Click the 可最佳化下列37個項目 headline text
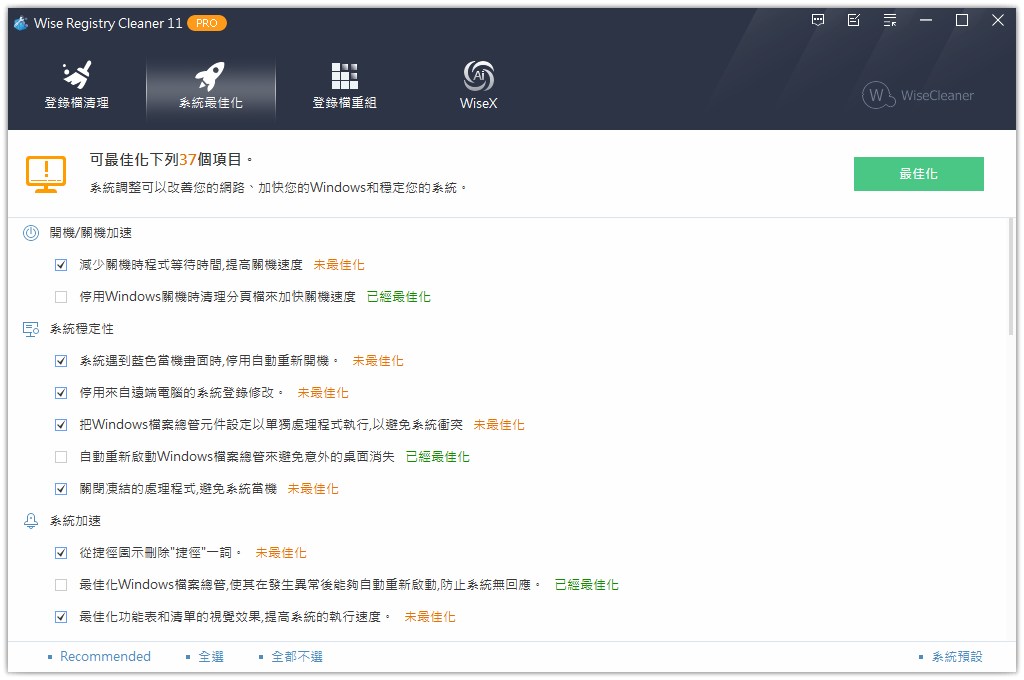 pos(171,159)
